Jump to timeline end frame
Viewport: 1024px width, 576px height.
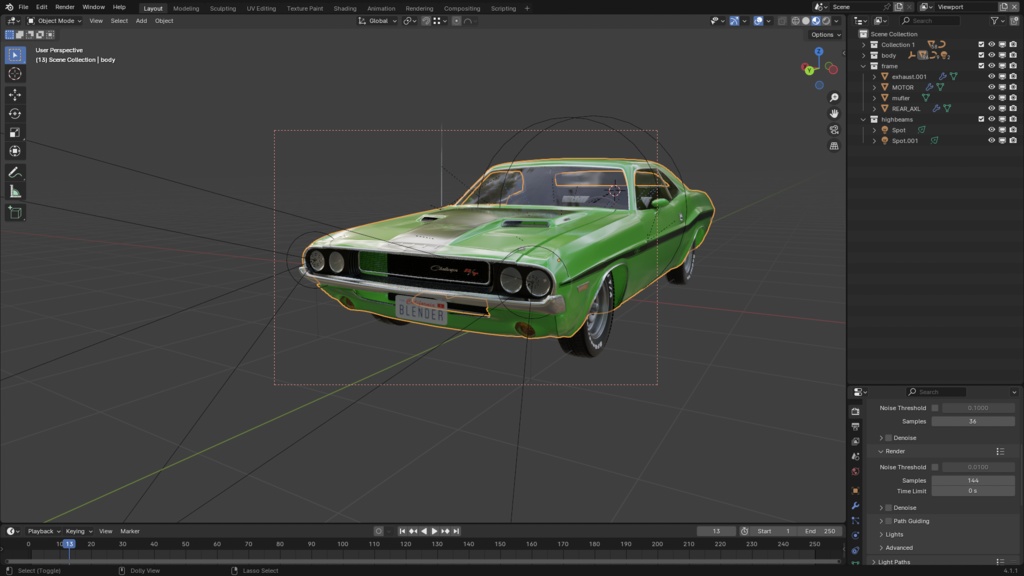coord(456,532)
